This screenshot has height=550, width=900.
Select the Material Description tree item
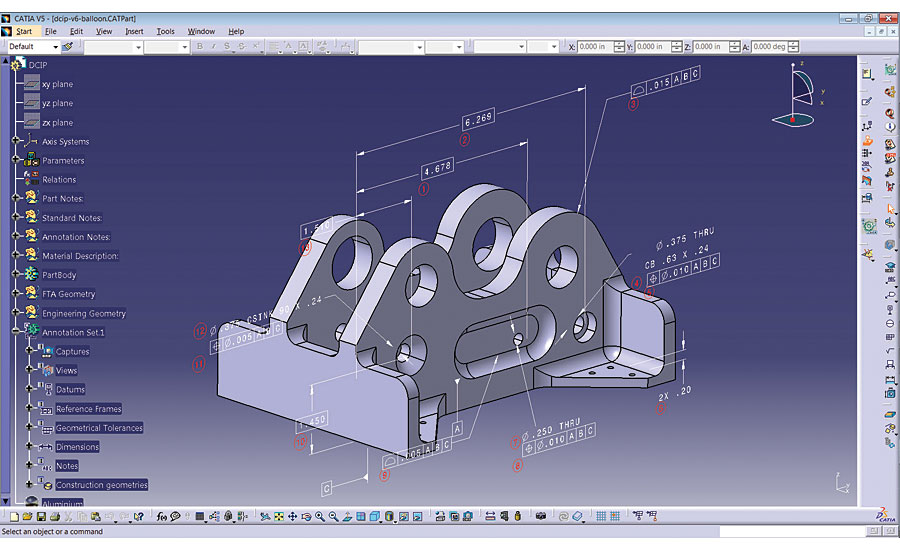[80, 256]
